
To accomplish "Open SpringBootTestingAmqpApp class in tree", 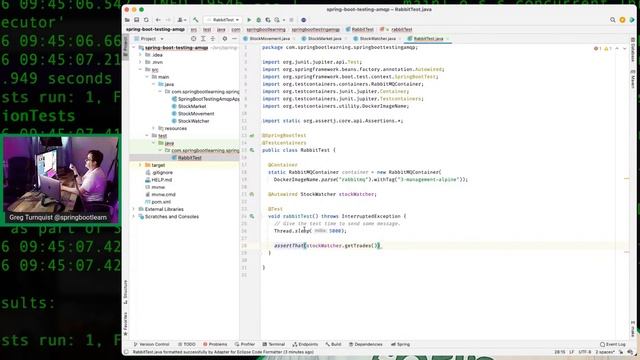I will [x=206, y=99].
